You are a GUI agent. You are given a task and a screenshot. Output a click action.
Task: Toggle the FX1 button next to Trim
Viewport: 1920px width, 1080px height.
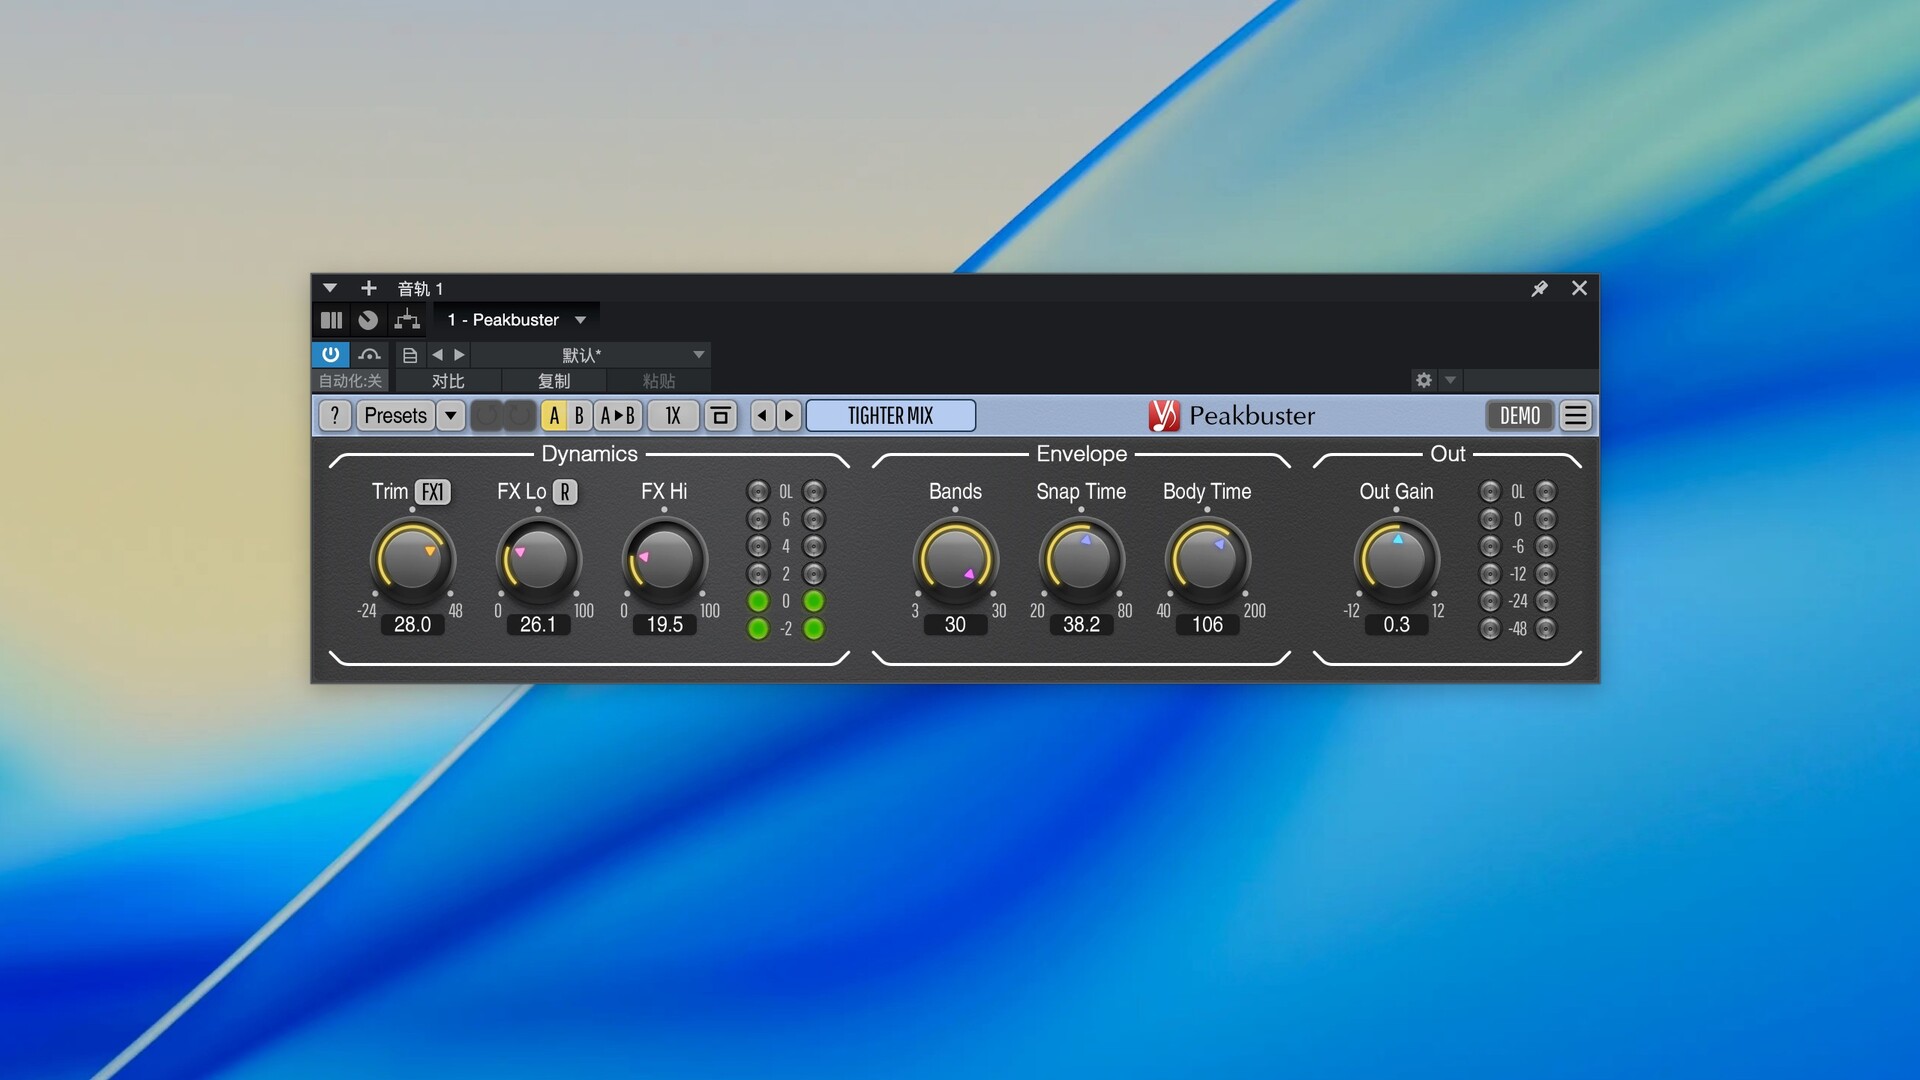point(432,492)
